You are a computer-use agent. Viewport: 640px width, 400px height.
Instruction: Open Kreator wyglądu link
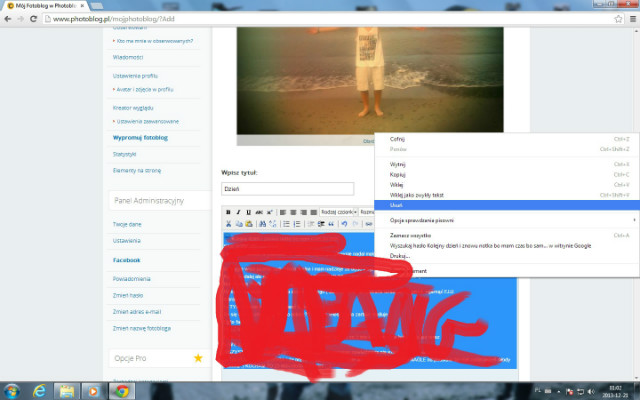coord(133,108)
